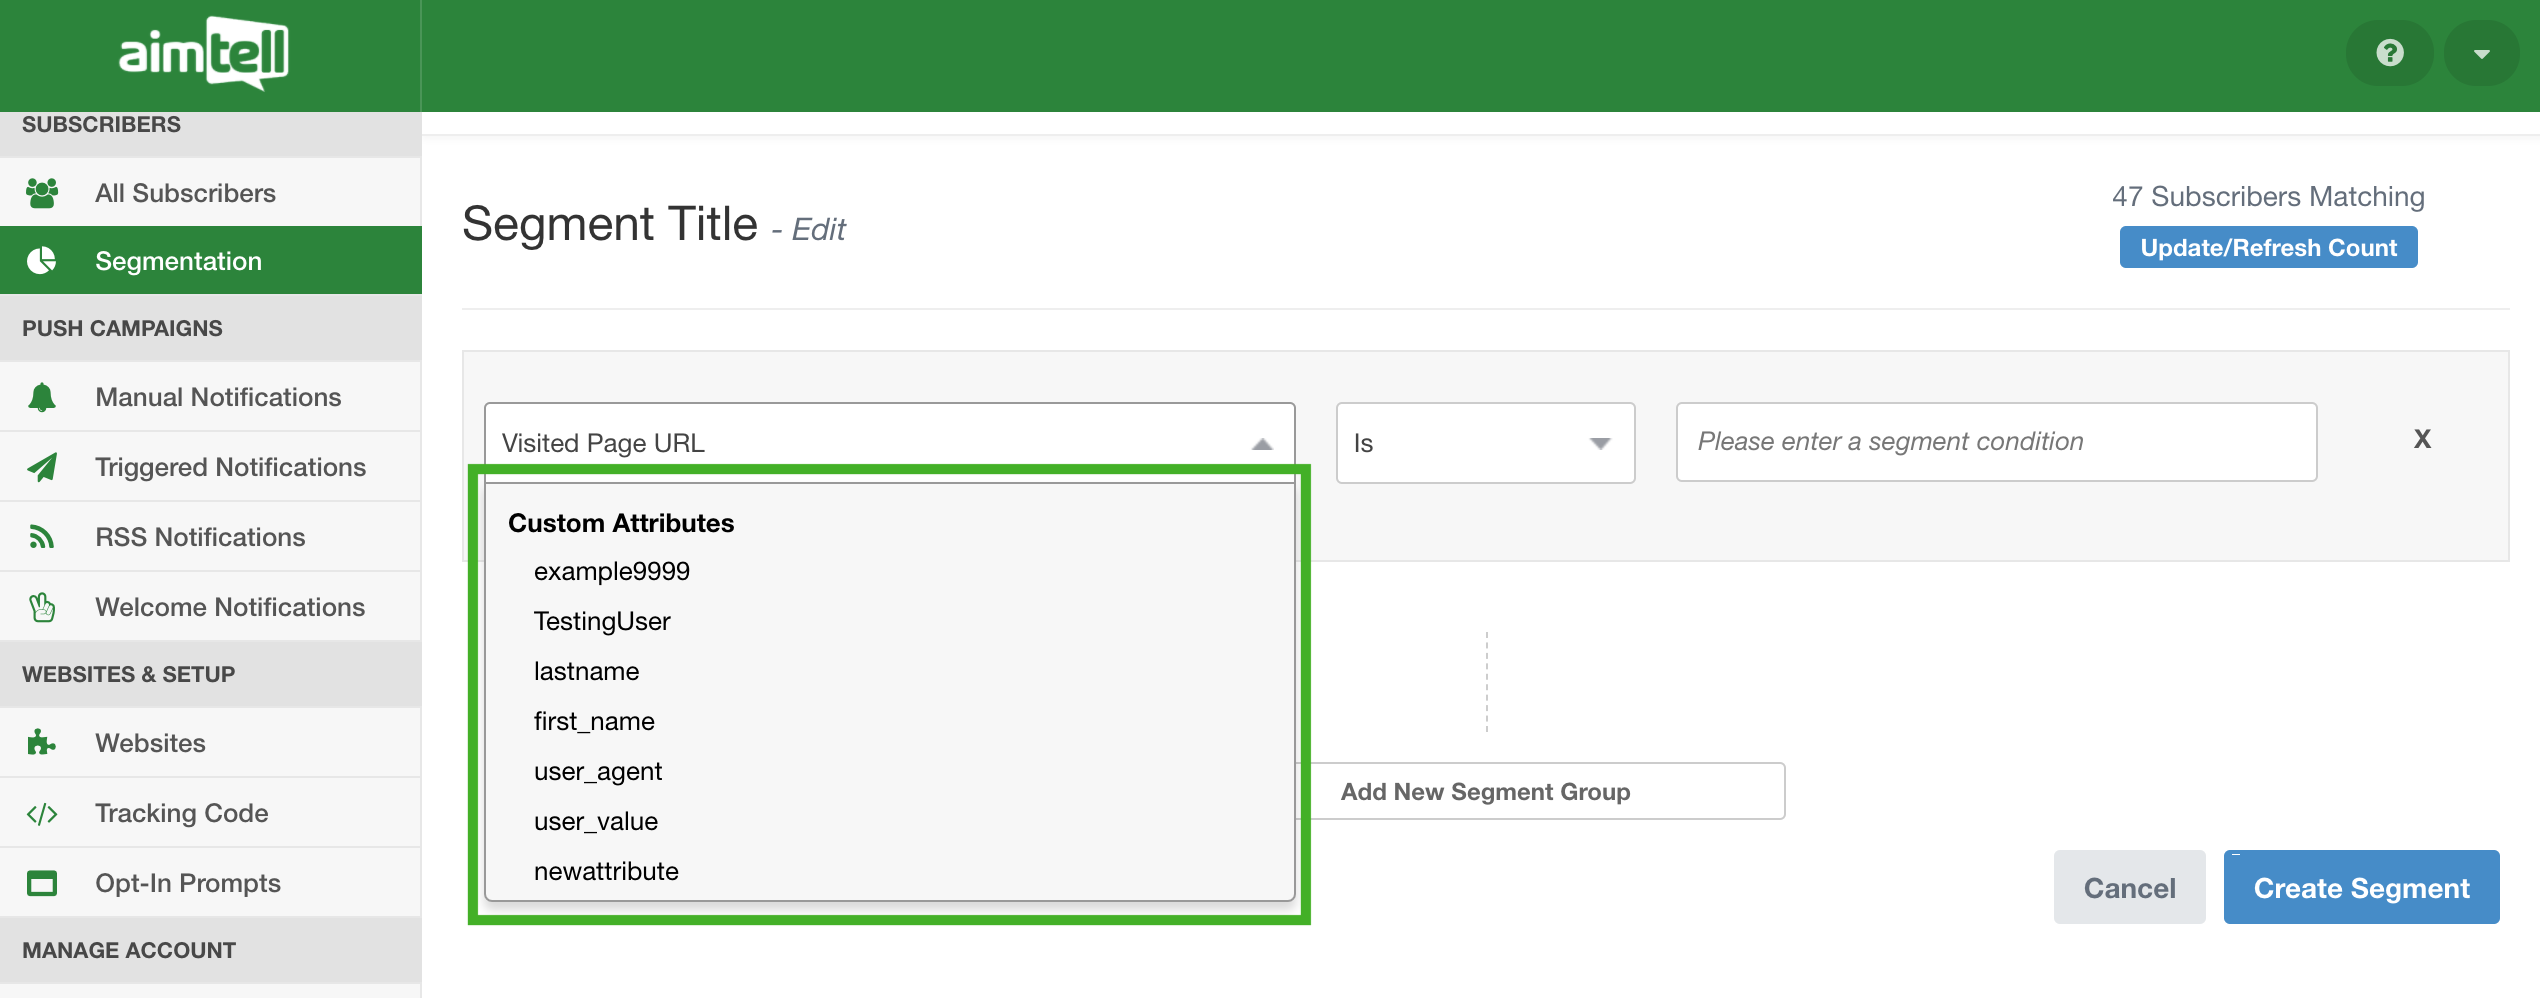Pick newattribute from Custom Attributes
The height and width of the screenshot is (998, 2540).
click(x=606, y=871)
